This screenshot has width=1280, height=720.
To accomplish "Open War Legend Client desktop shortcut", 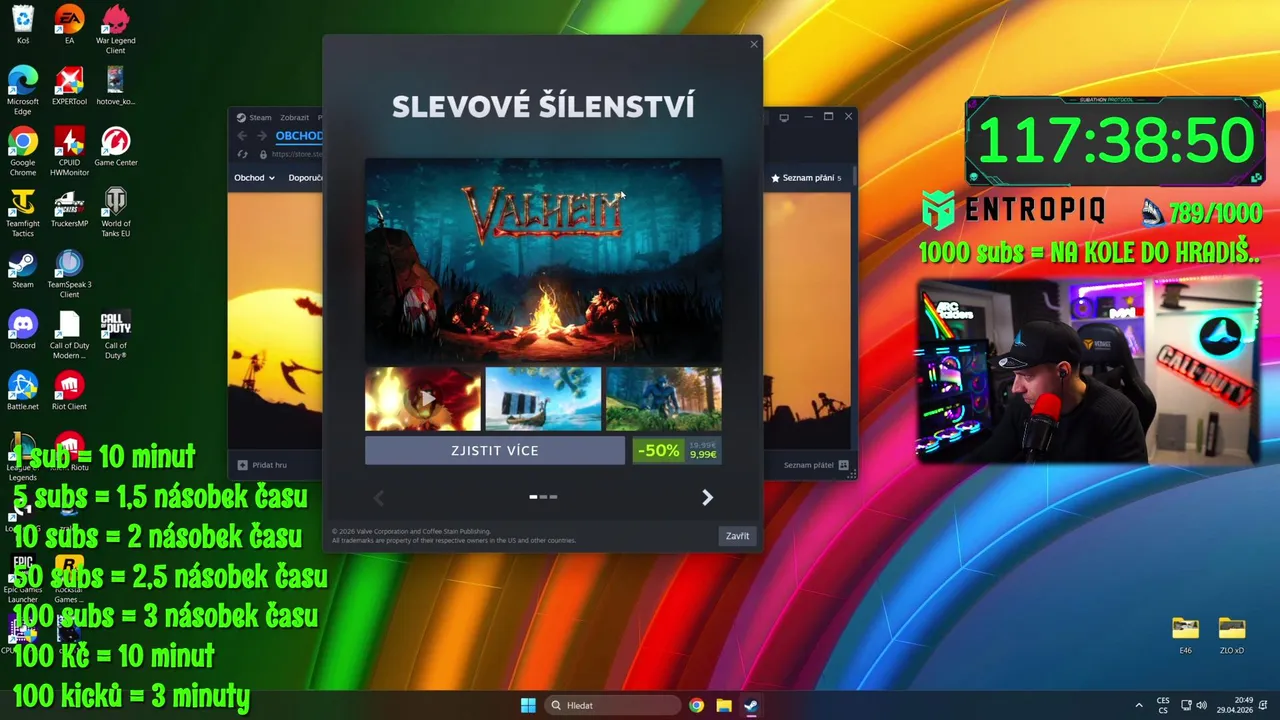I will click(x=115, y=30).
